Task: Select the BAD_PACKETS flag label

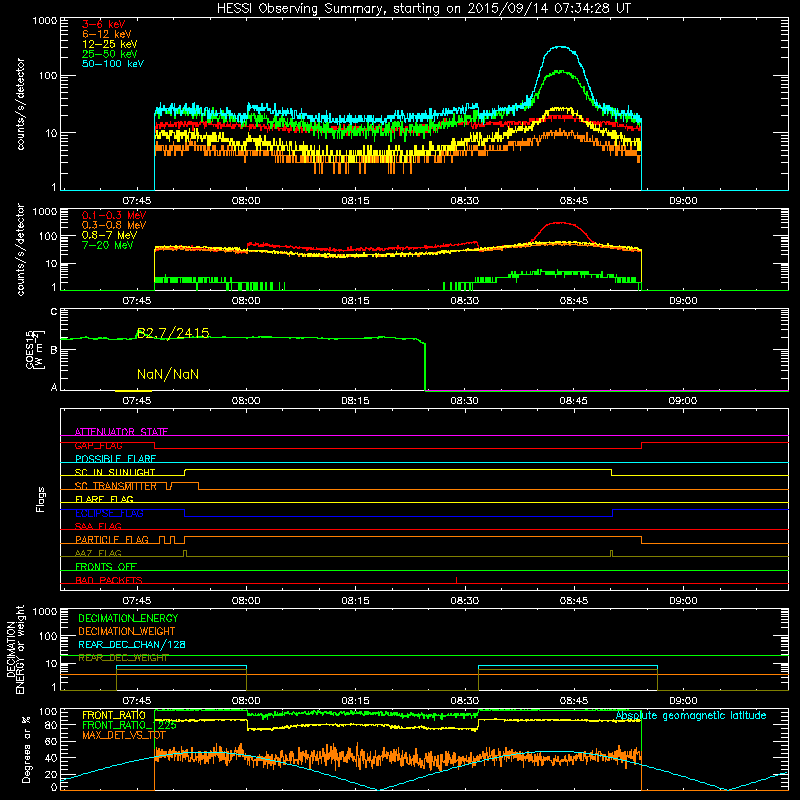Action: pos(109,580)
